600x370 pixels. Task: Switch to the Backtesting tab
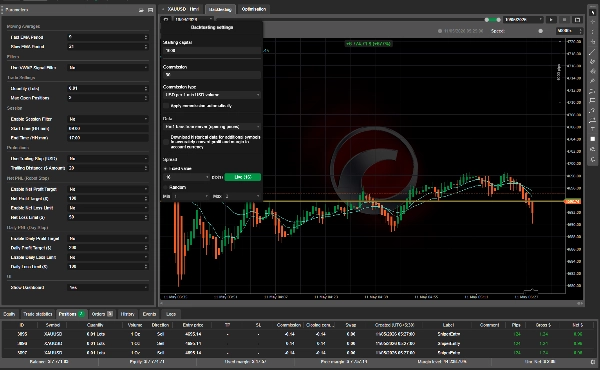pyautogui.click(x=220, y=9)
